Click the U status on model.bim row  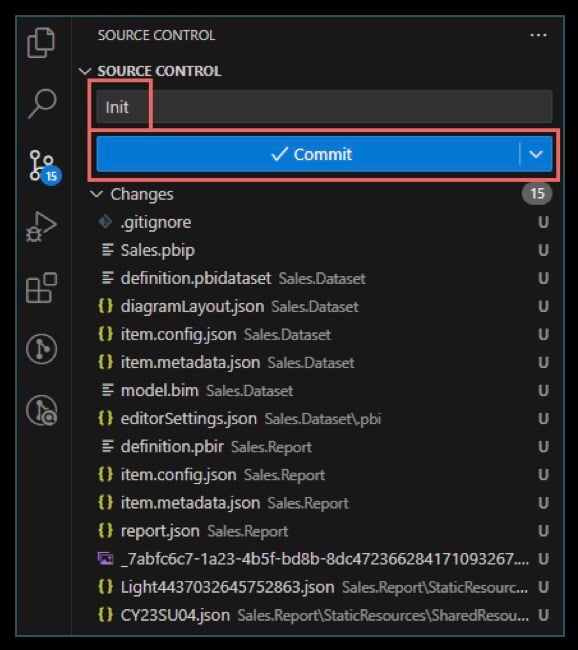pos(543,390)
